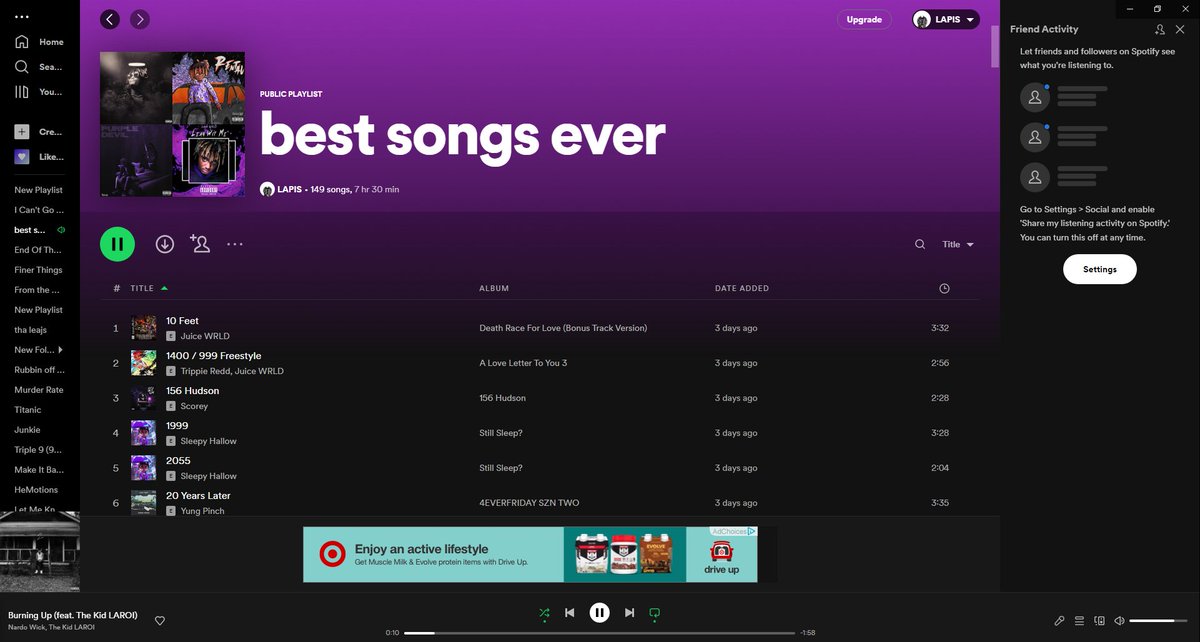Mute audio with the speaker icon
This screenshot has height=642, width=1200.
tap(1119, 621)
